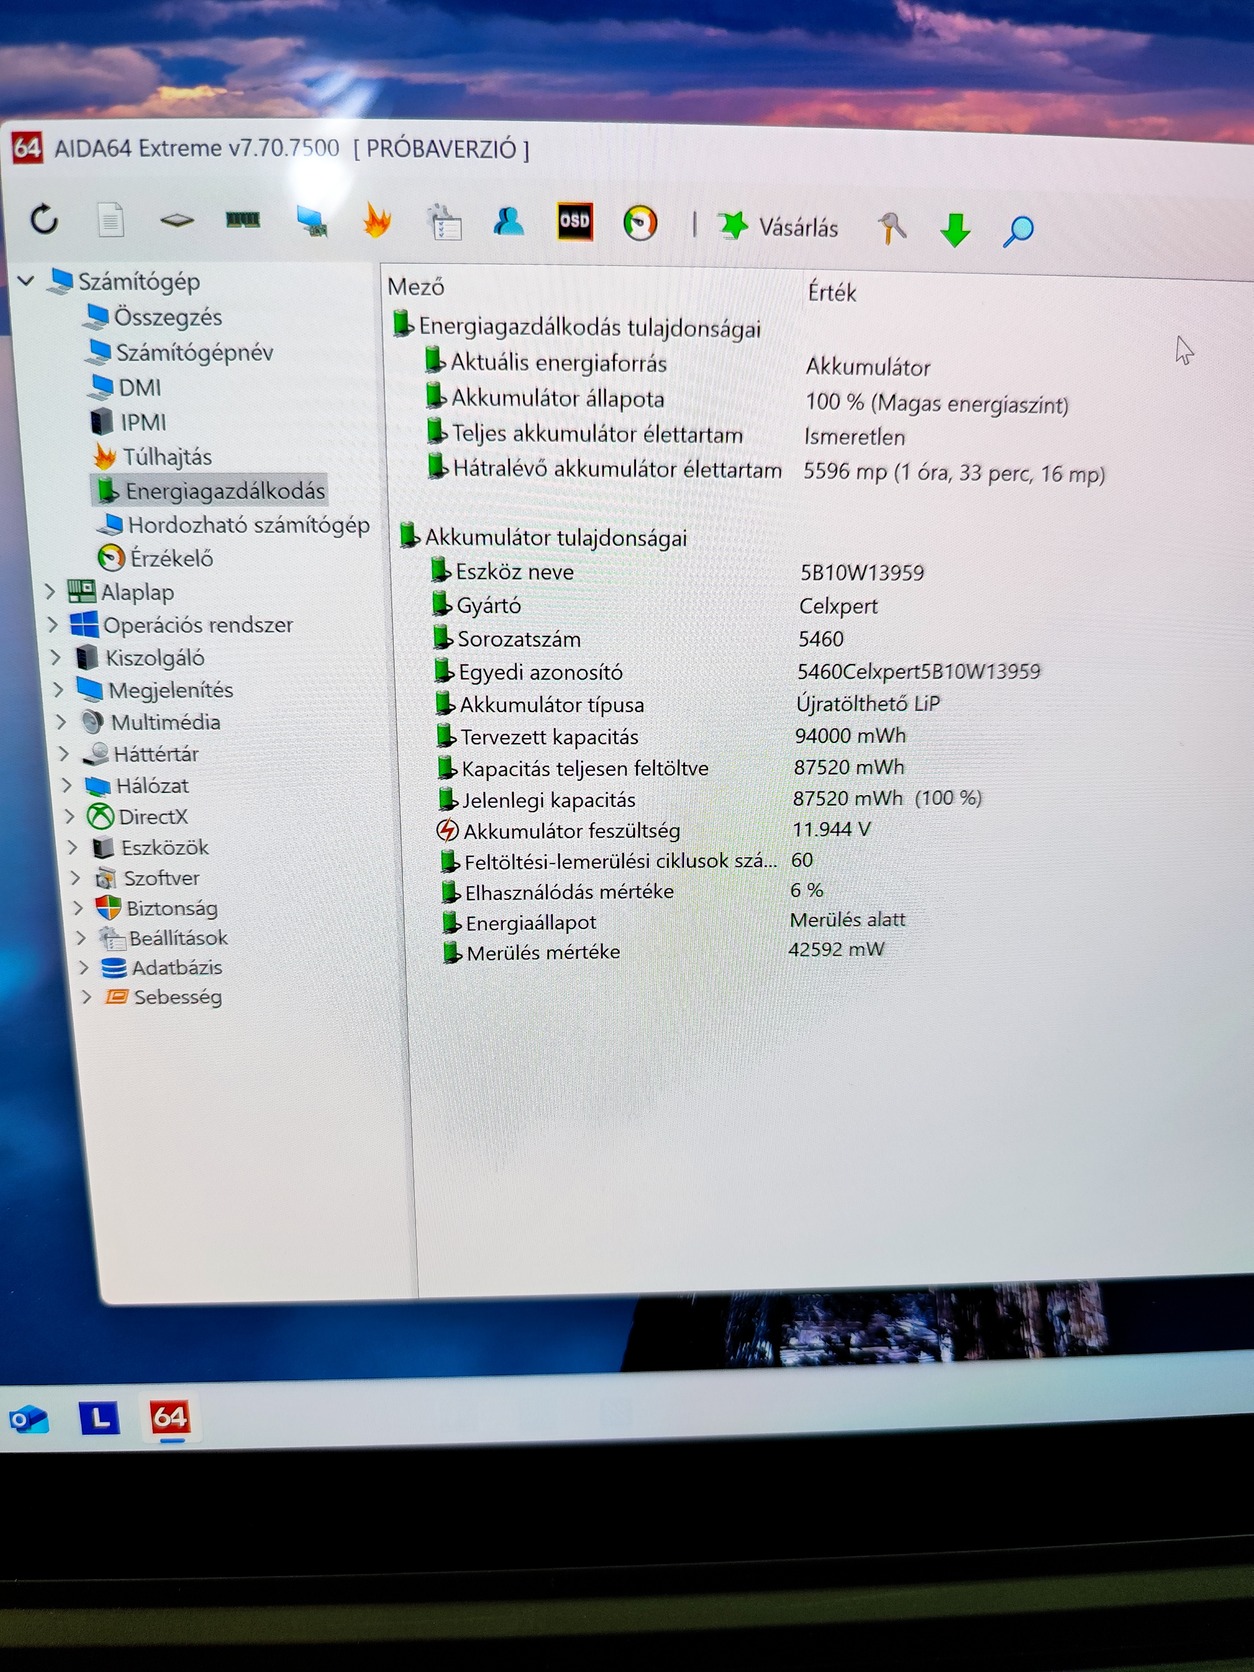
Task: Click the Refresh toolbar icon
Action: click(x=44, y=218)
